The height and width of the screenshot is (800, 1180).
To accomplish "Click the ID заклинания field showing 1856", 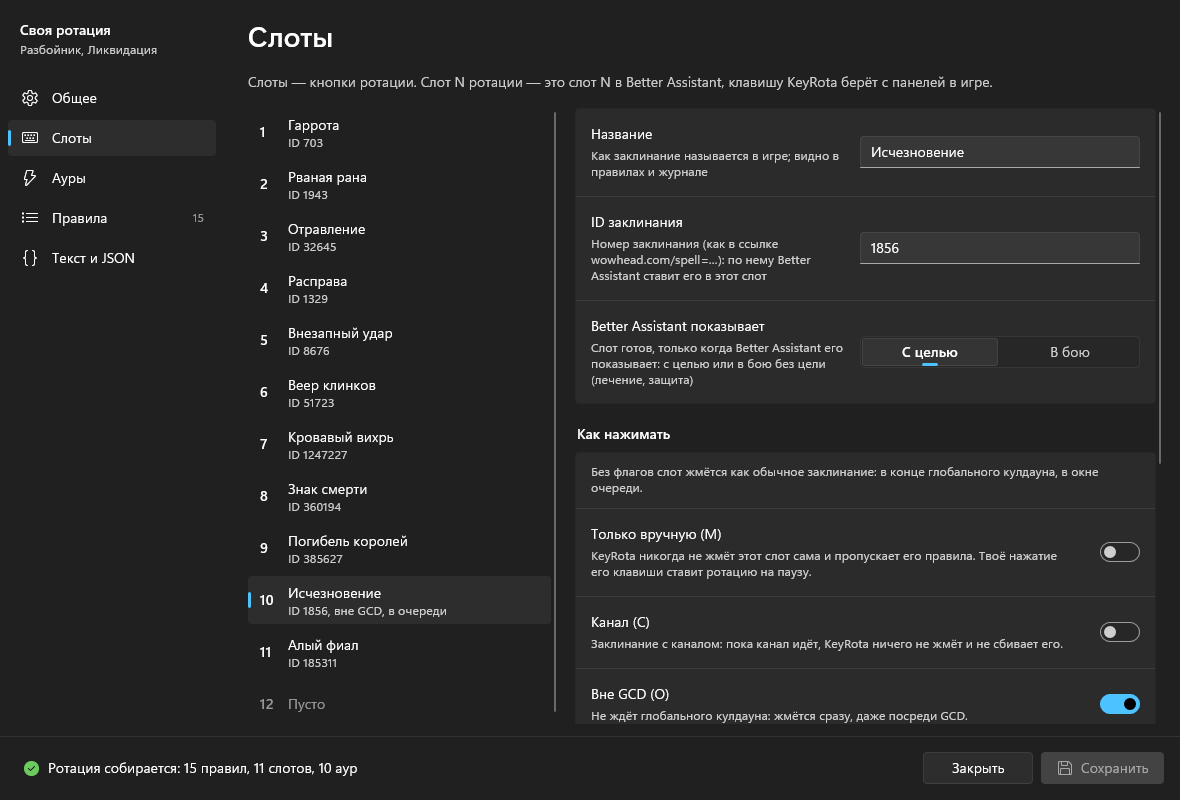I will (x=999, y=248).
